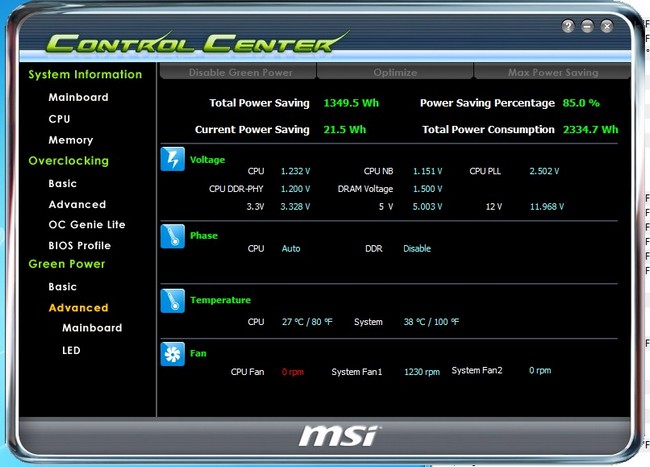Viewport: 650px width, 467px height.
Task: Open CPU page in sidebar
Action: click(x=59, y=119)
